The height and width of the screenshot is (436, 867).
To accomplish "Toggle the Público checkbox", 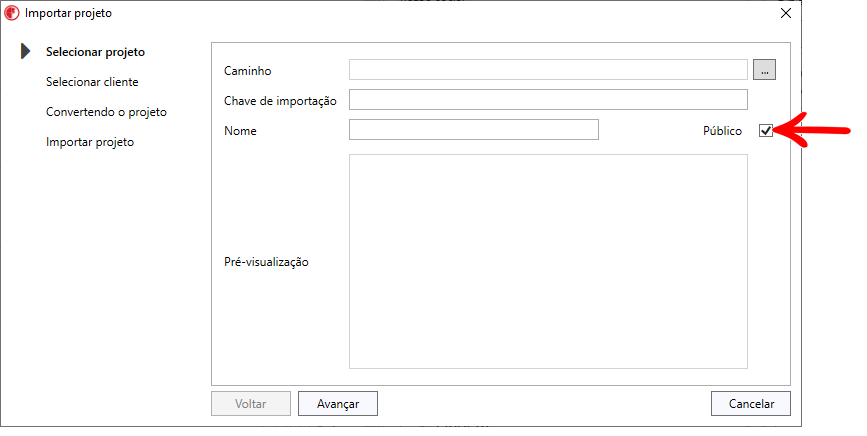I will (766, 130).
